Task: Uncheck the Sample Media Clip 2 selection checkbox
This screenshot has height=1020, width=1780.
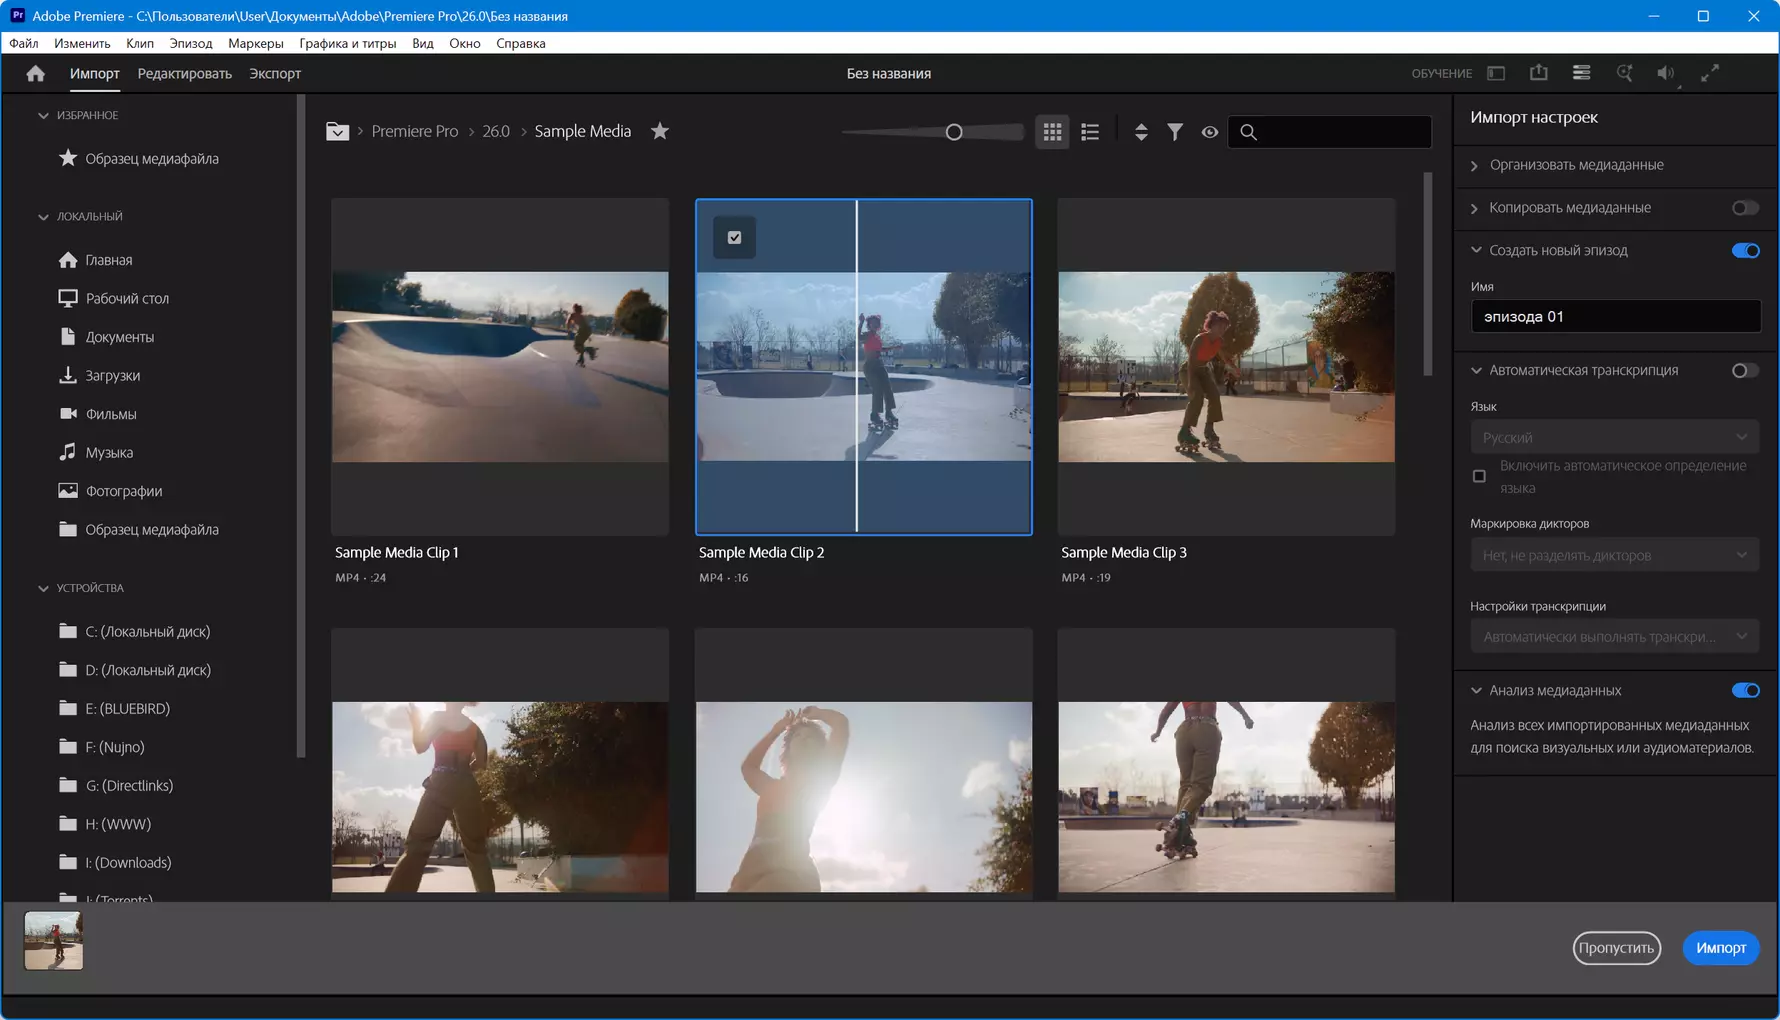Action: [x=735, y=238]
